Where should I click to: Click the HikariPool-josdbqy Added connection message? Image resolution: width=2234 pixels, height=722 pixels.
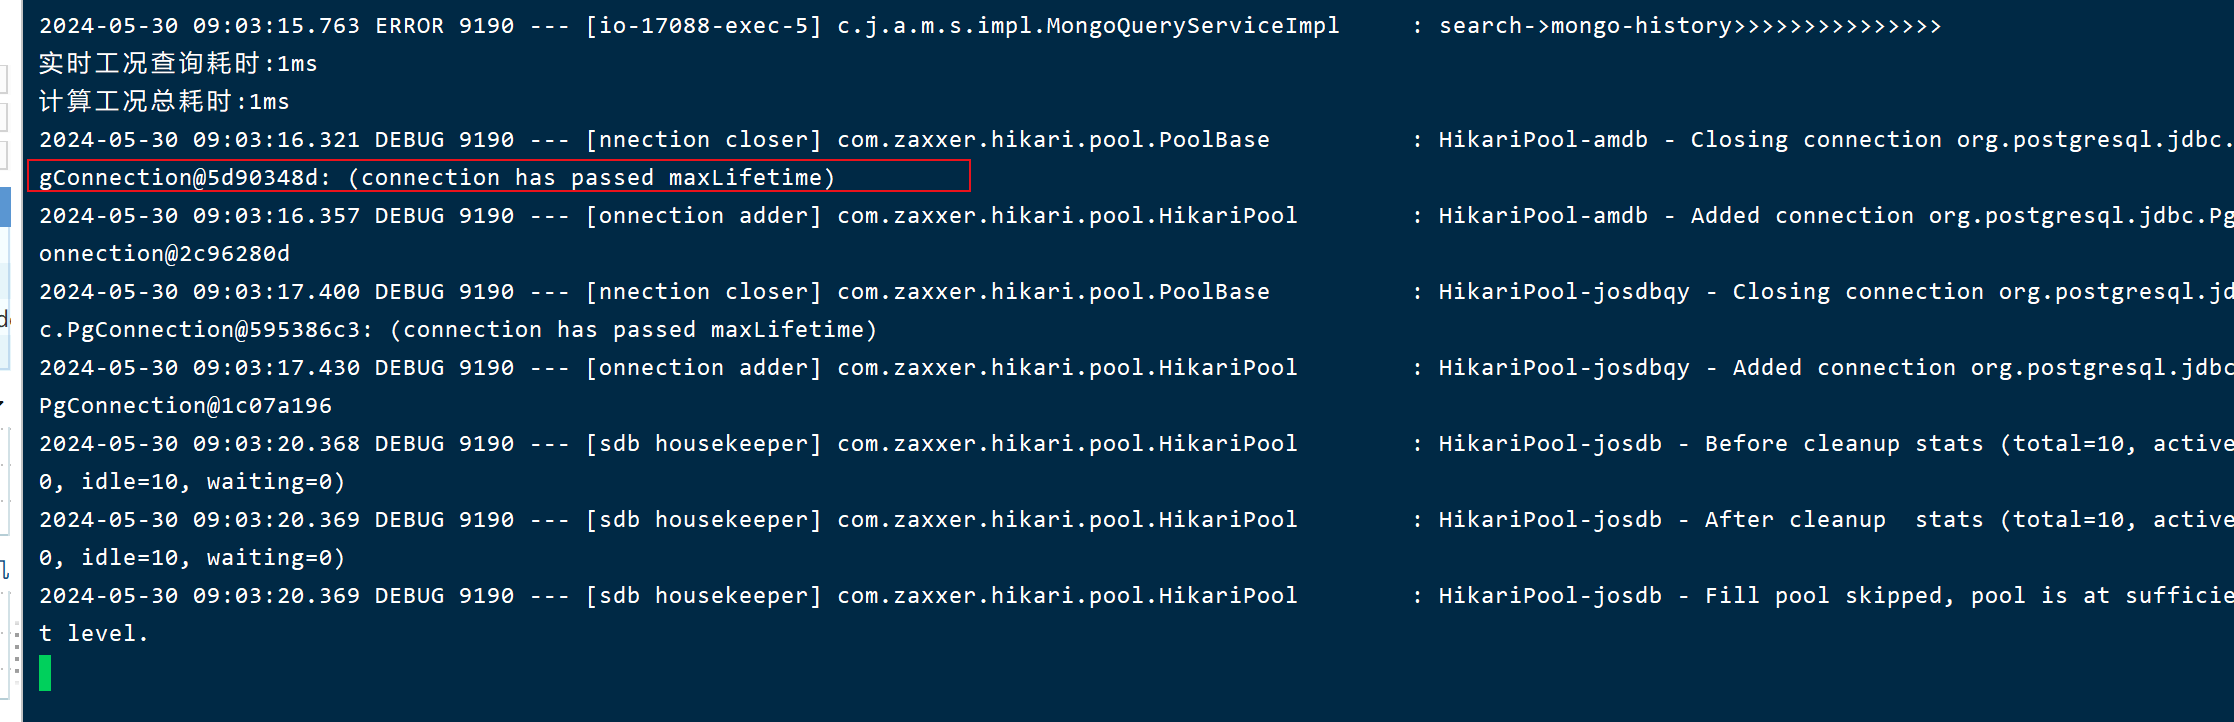click(1836, 368)
